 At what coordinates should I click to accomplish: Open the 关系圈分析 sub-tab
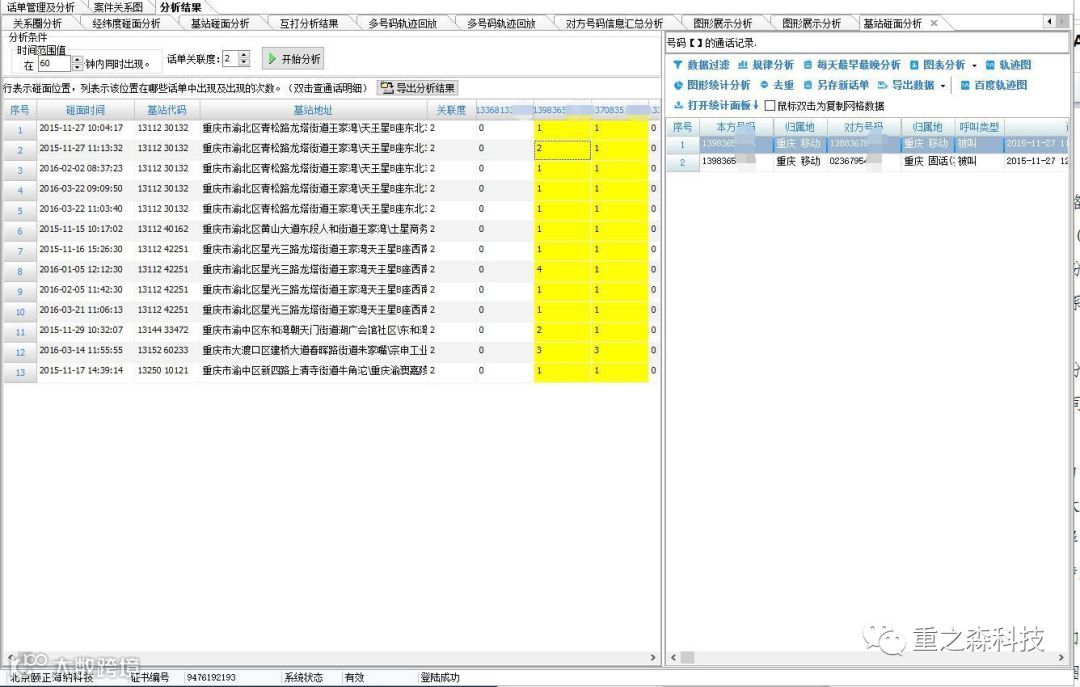tap(37, 23)
